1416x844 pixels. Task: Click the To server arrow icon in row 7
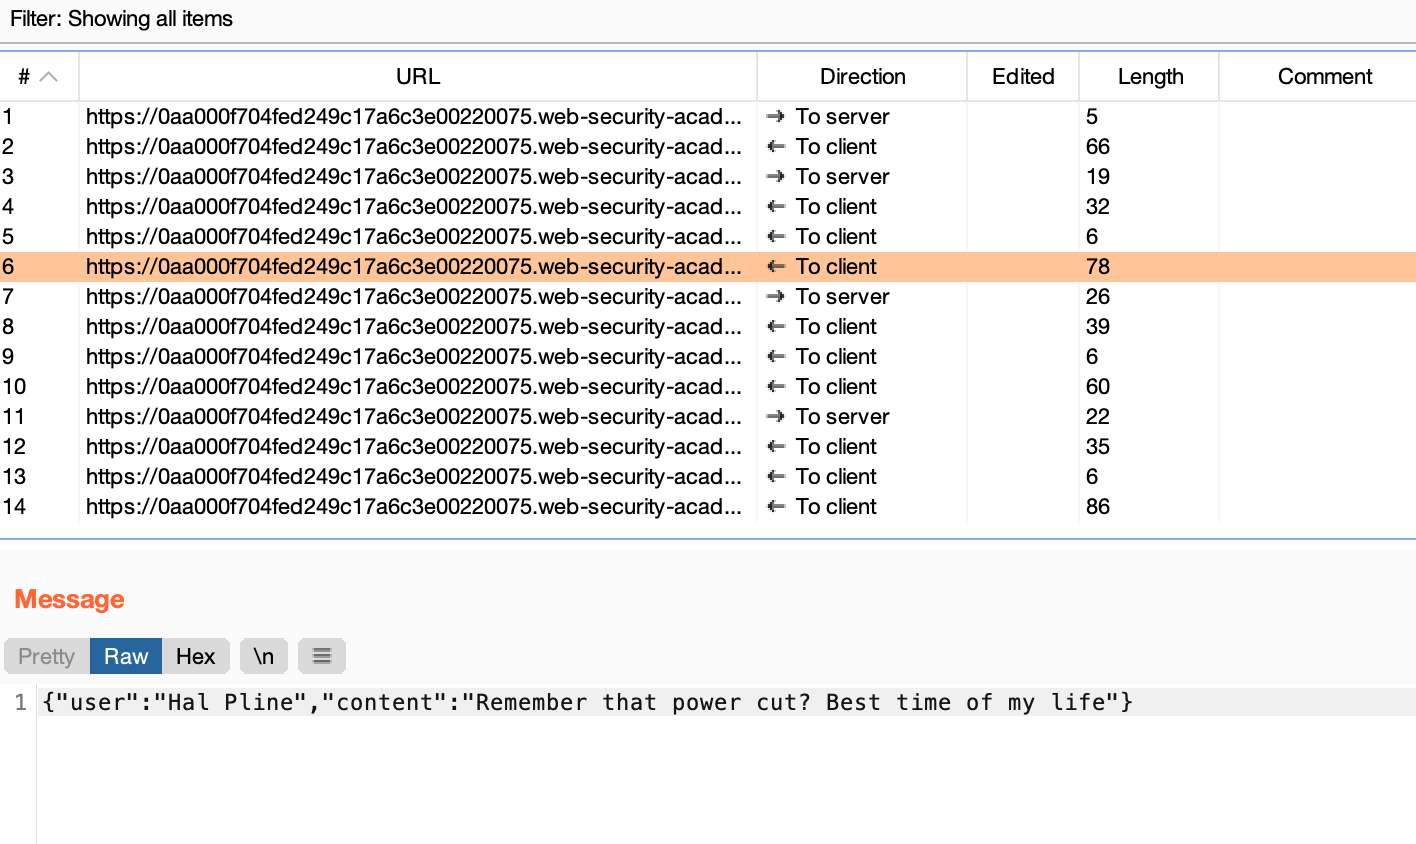point(775,297)
